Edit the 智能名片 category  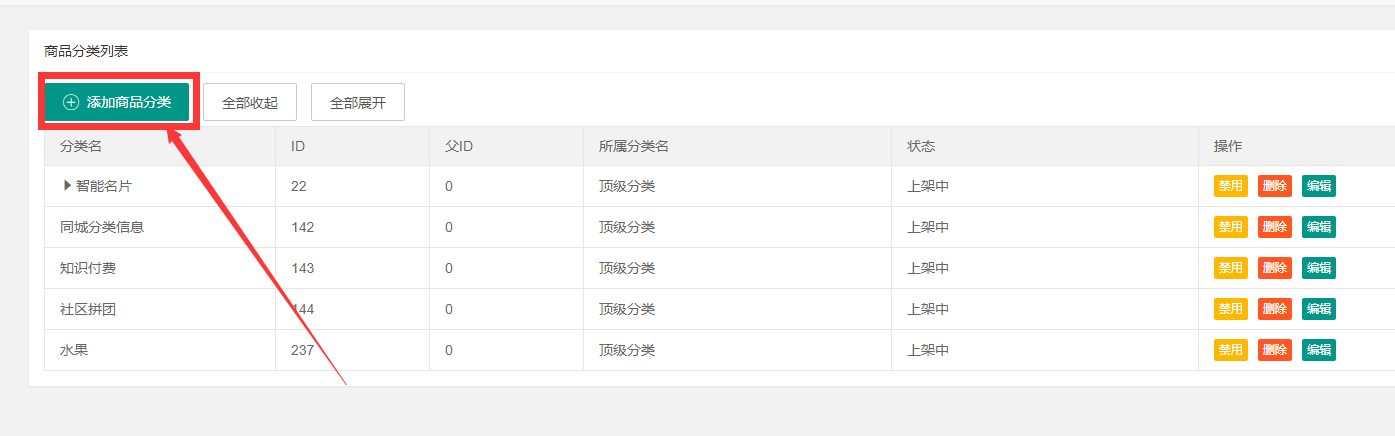point(1318,186)
